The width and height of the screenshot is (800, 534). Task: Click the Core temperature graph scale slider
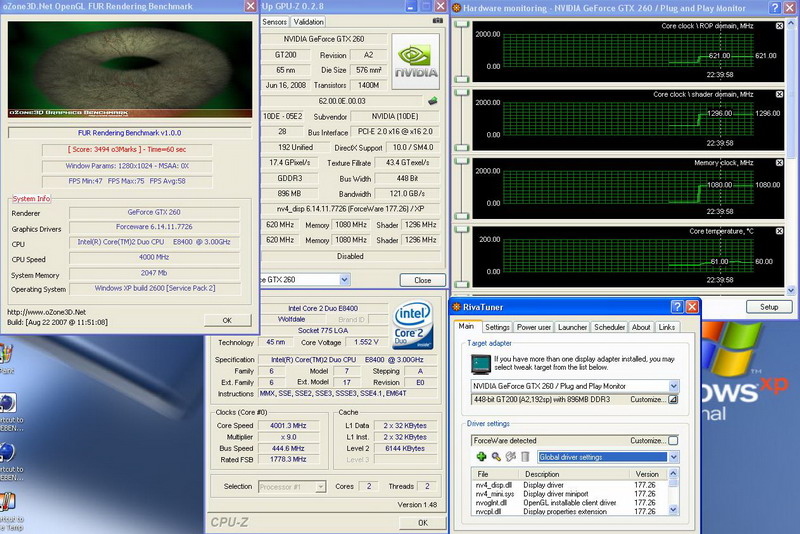point(461,257)
